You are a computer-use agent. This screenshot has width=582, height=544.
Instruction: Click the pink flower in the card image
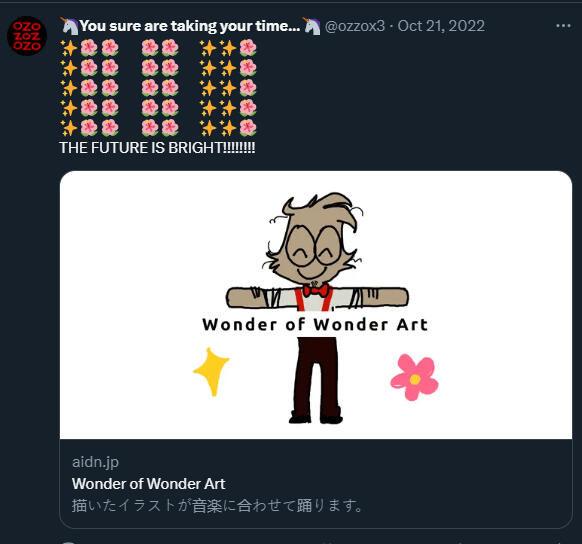(414, 377)
